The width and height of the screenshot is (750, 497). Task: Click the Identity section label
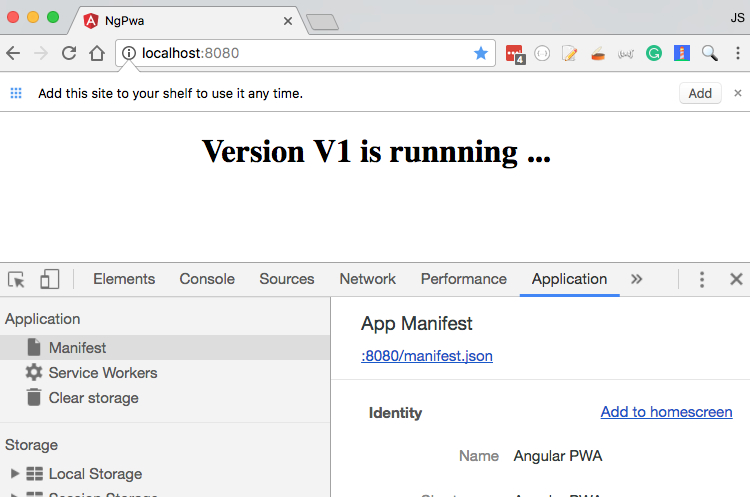click(x=395, y=413)
